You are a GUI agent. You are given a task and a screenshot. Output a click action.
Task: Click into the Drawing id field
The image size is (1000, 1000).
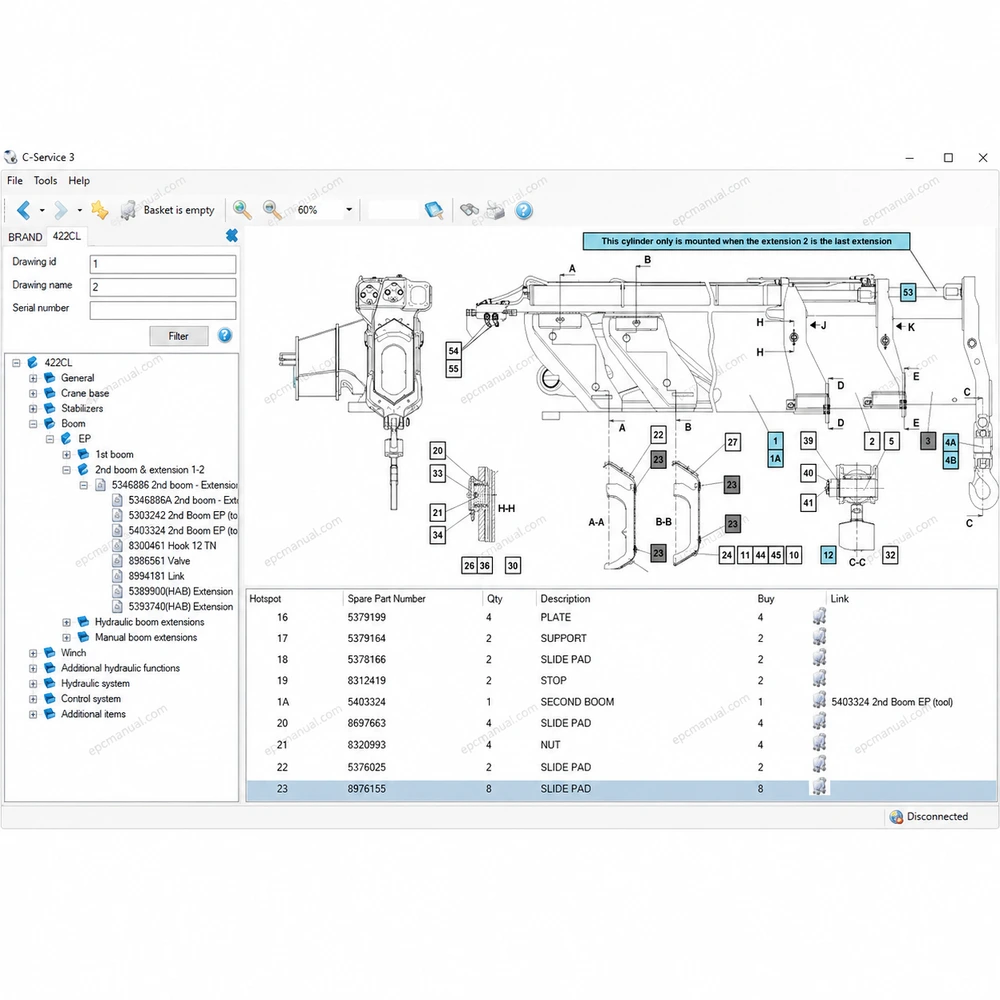coord(163,264)
